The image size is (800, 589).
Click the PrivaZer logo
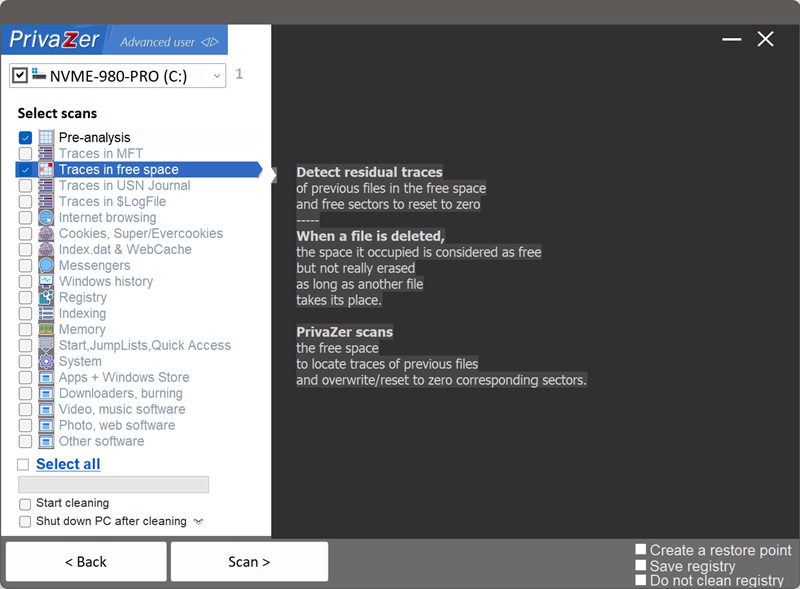(54, 40)
